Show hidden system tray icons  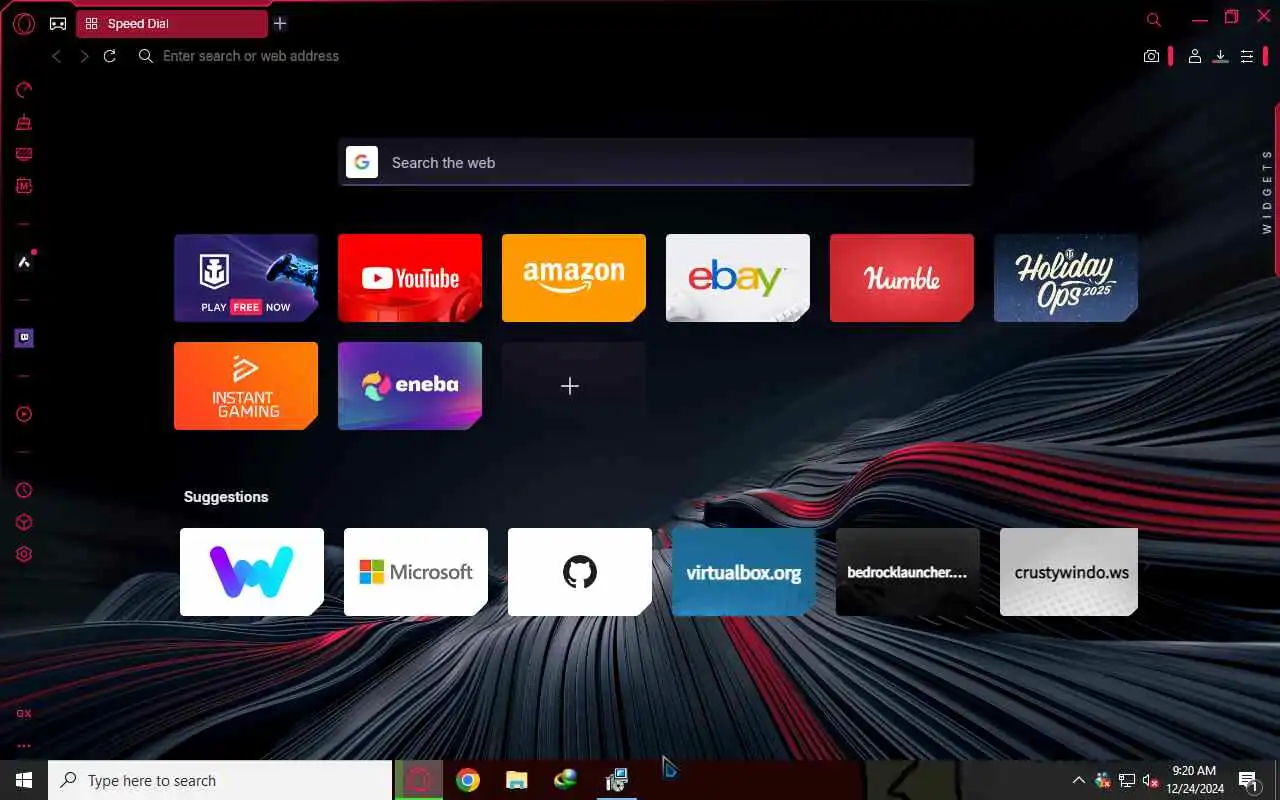(x=1078, y=780)
